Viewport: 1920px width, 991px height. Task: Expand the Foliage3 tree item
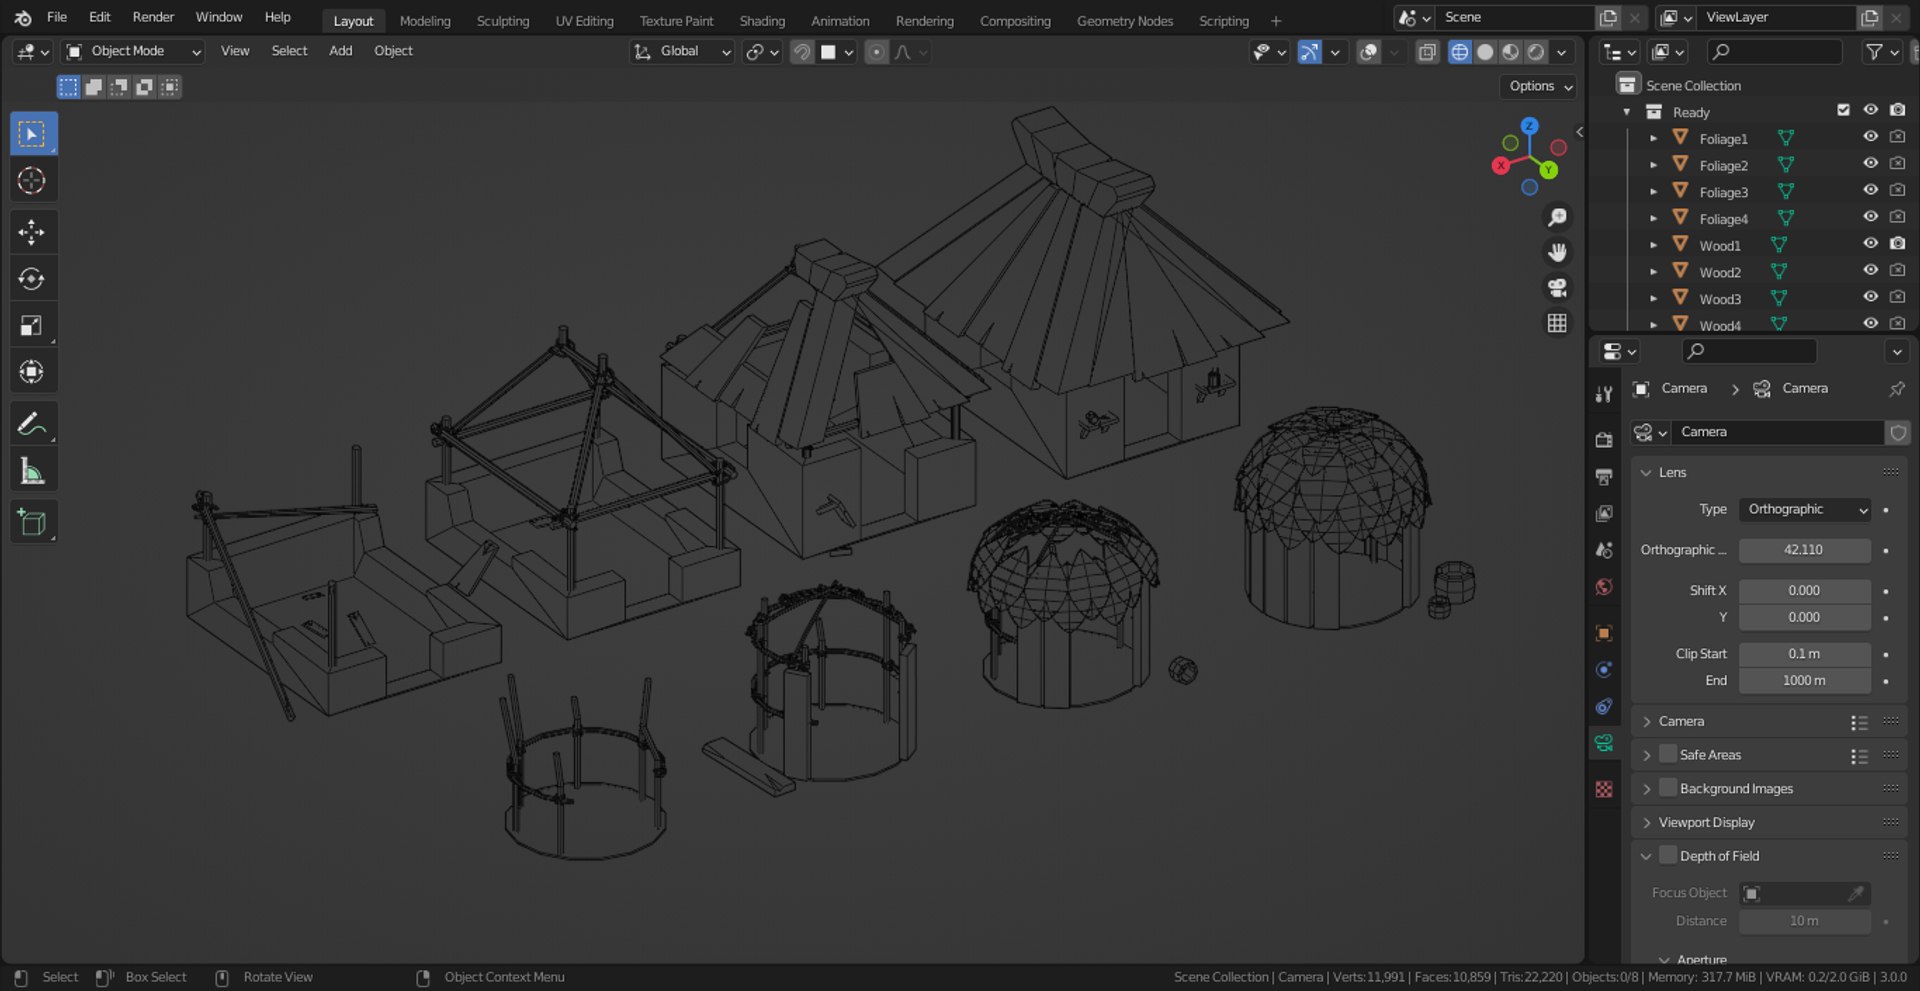coord(1653,191)
